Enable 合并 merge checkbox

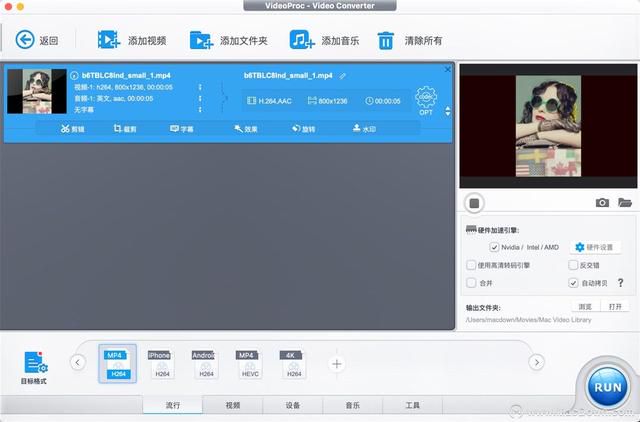pyautogui.click(x=471, y=283)
